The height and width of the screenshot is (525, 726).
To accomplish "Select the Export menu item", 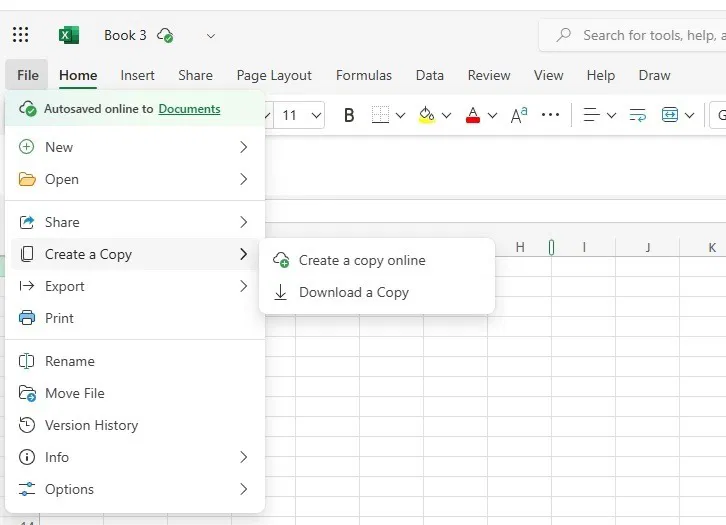I will pyautogui.click(x=134, y=286).
